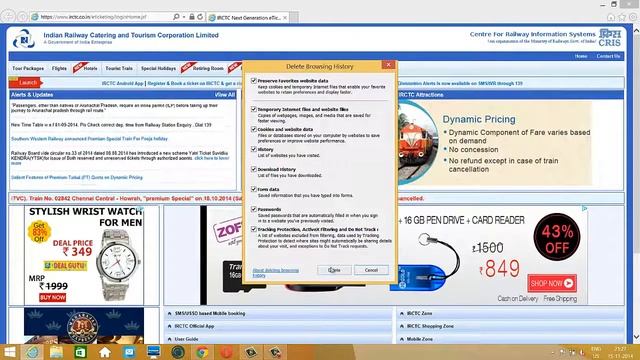
Task: Open the Tourist Train menu item
Action: [119, 69]
